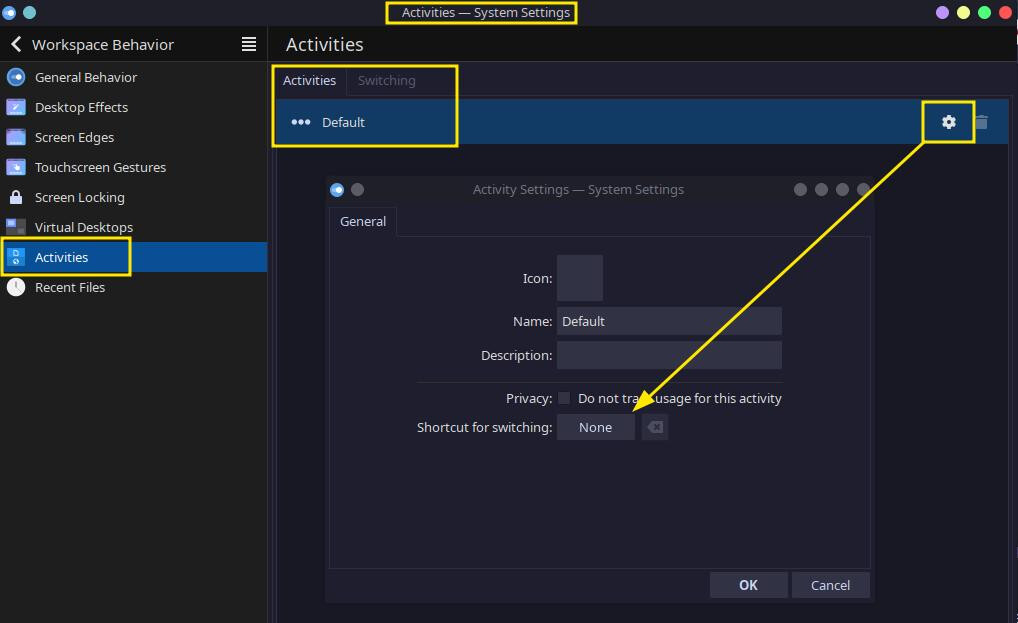The width and height of the screenshot is (1018, 623).
Task: Close System Settings with red button
Action: [x=1005, y=12]
